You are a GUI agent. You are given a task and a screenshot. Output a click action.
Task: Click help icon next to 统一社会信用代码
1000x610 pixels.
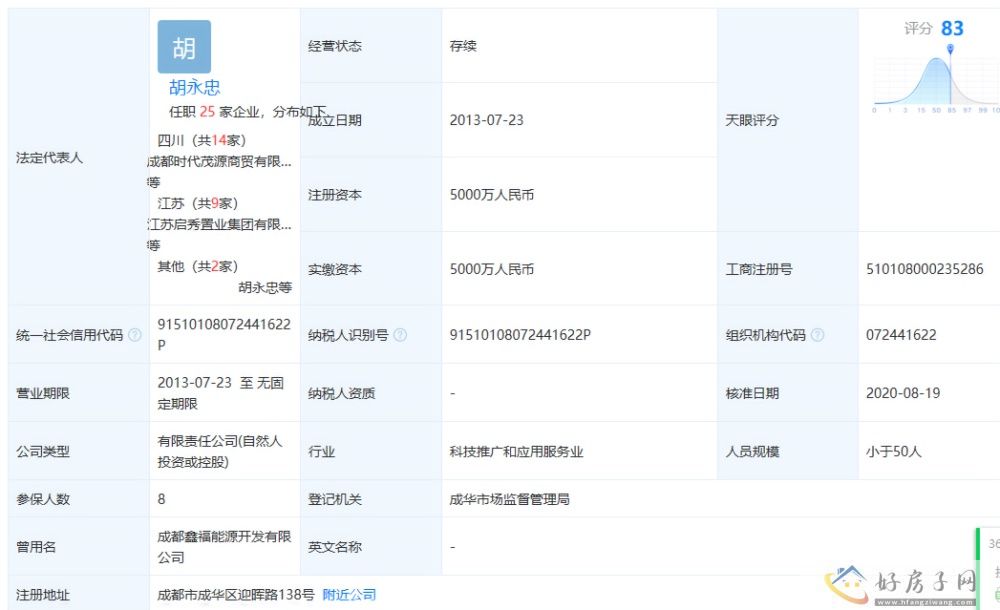pyautogui.click(x=135, y=336)
